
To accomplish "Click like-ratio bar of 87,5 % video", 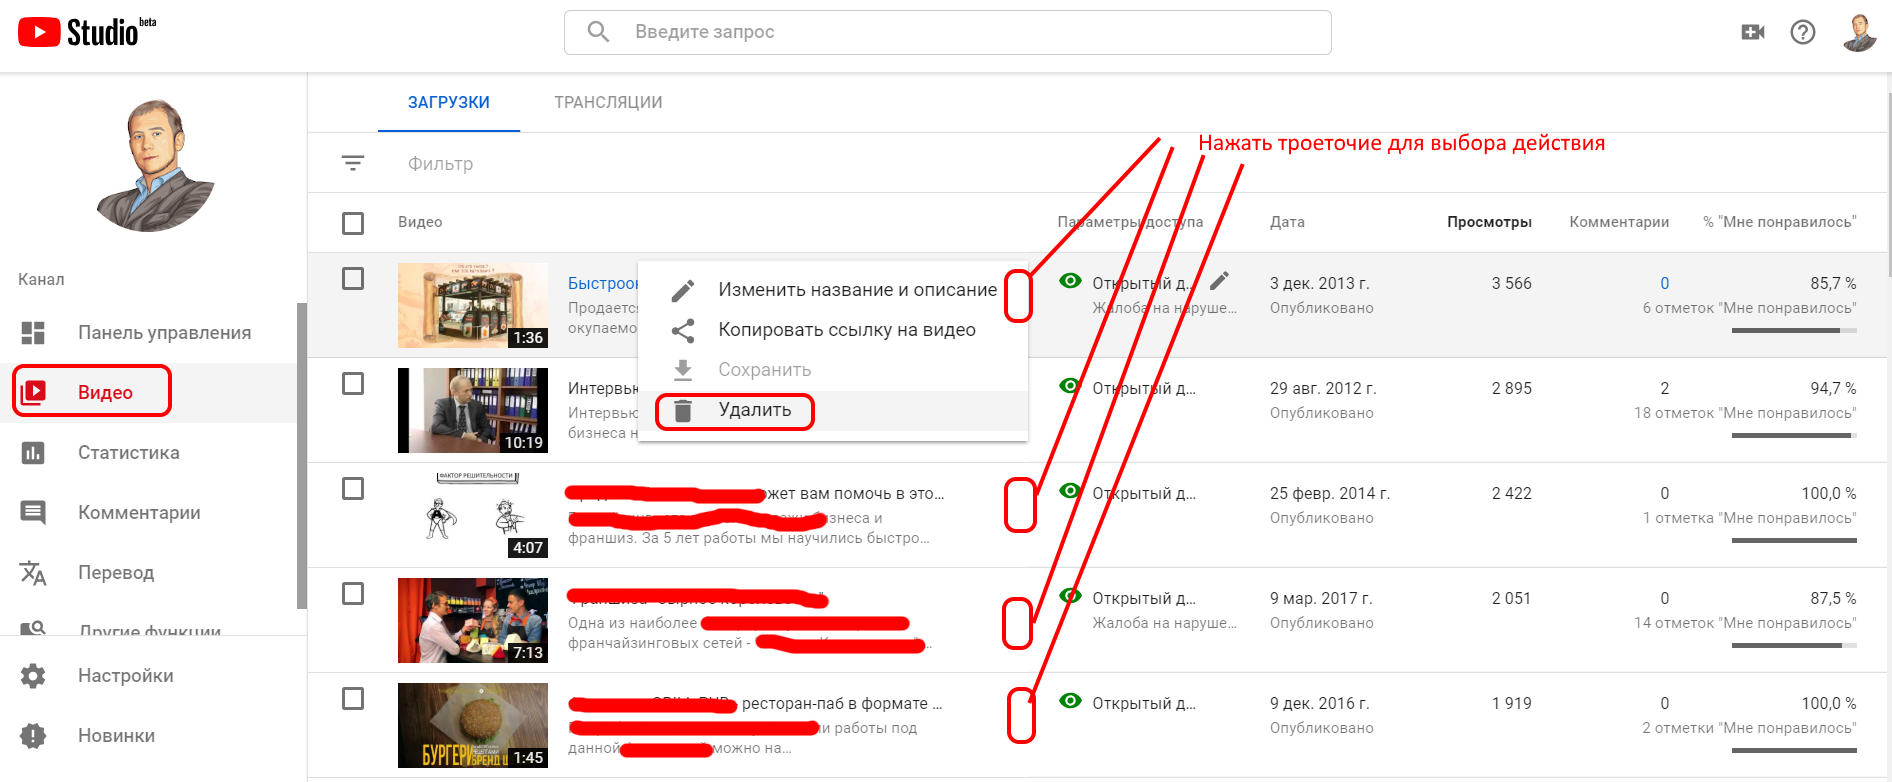I will tap(1794, 645).
